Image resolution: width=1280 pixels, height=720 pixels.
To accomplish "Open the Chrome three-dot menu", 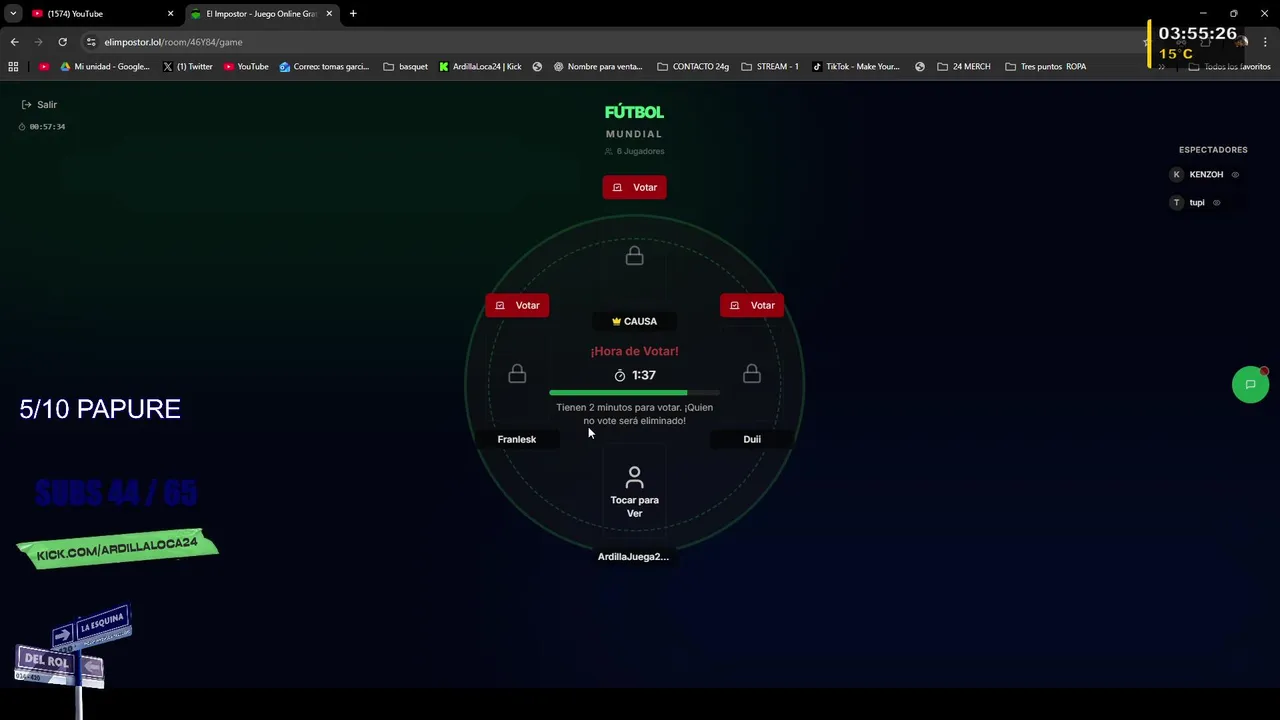I will [x=1266, y=42].
